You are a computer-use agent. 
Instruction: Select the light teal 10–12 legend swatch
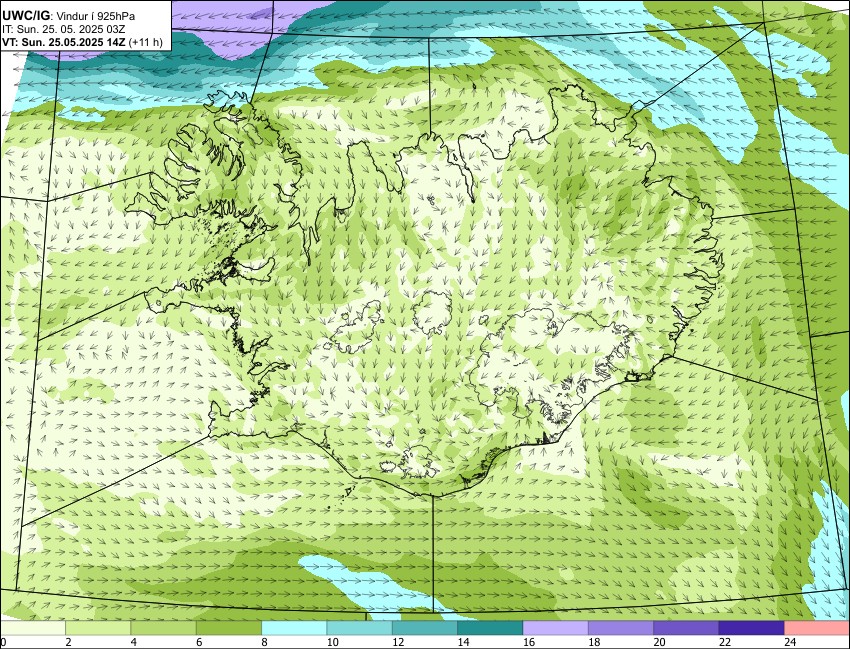click(359, 628)
